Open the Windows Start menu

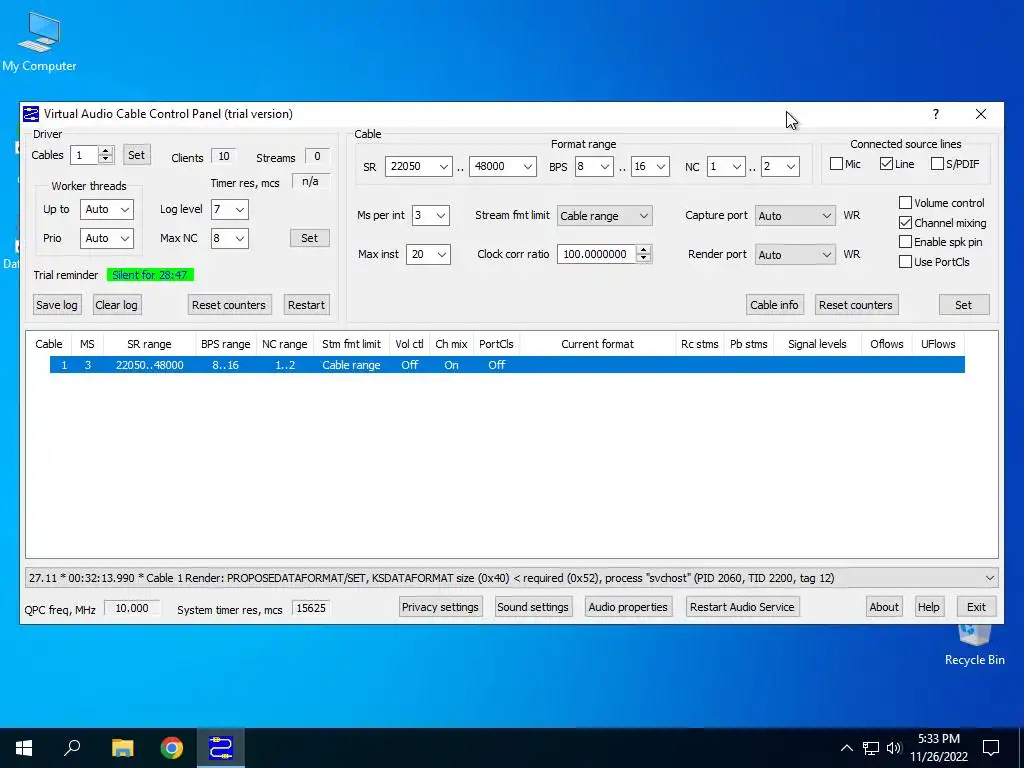click(x=24, y=748)
